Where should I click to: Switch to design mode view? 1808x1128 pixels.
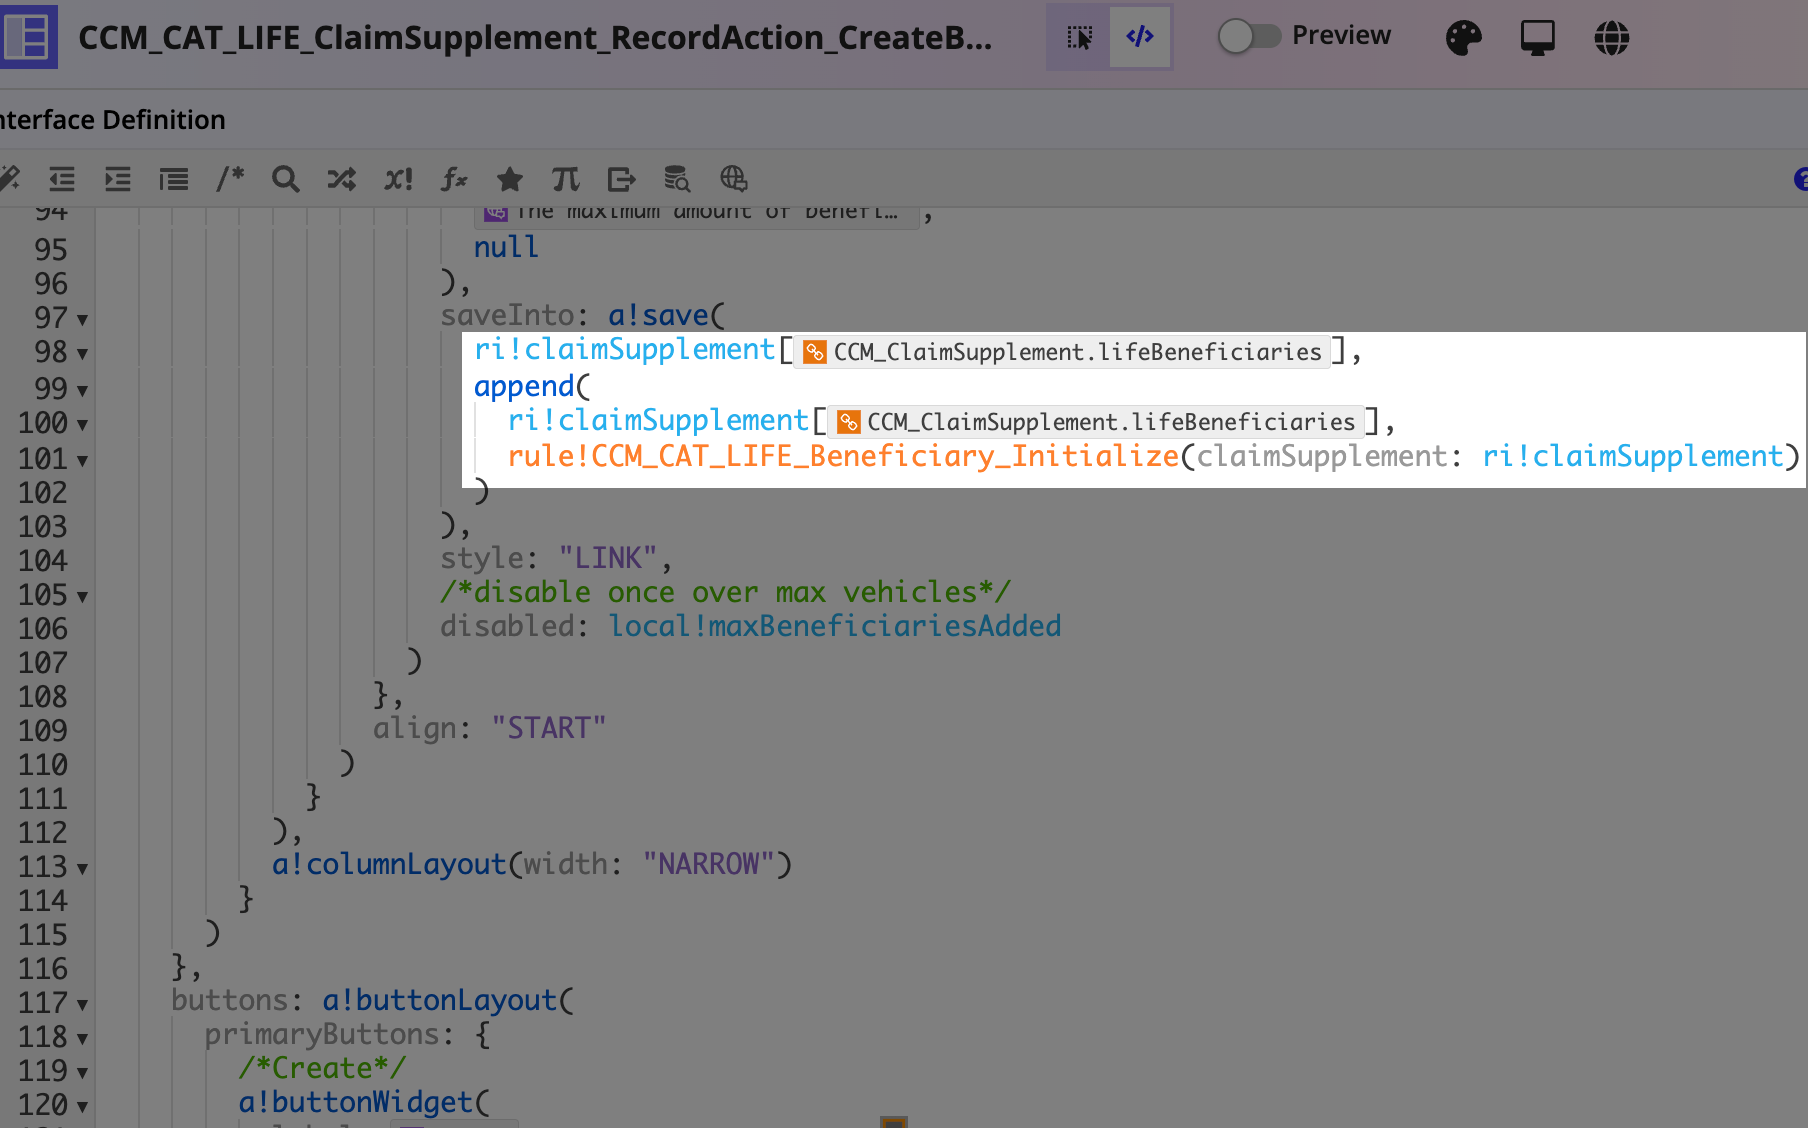[1079, 37]
